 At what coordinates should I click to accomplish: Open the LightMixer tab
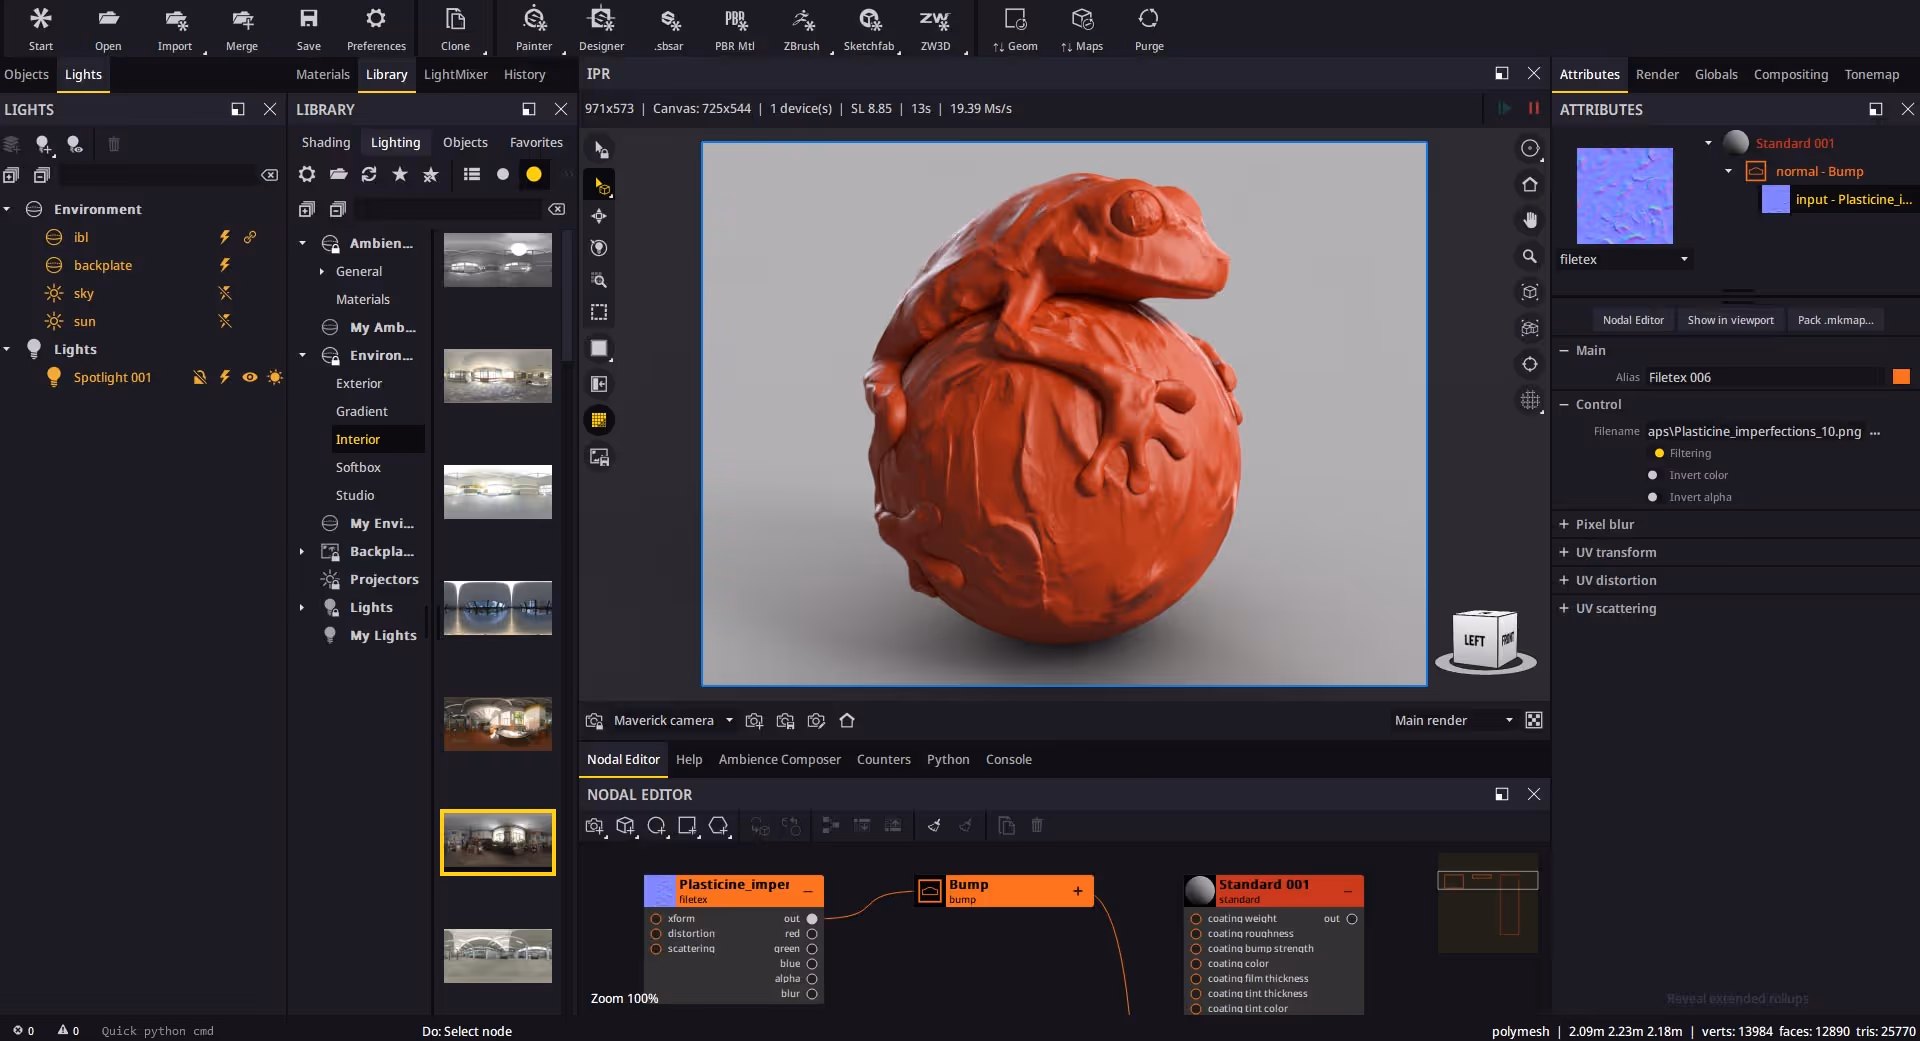(x=456, y=74)
